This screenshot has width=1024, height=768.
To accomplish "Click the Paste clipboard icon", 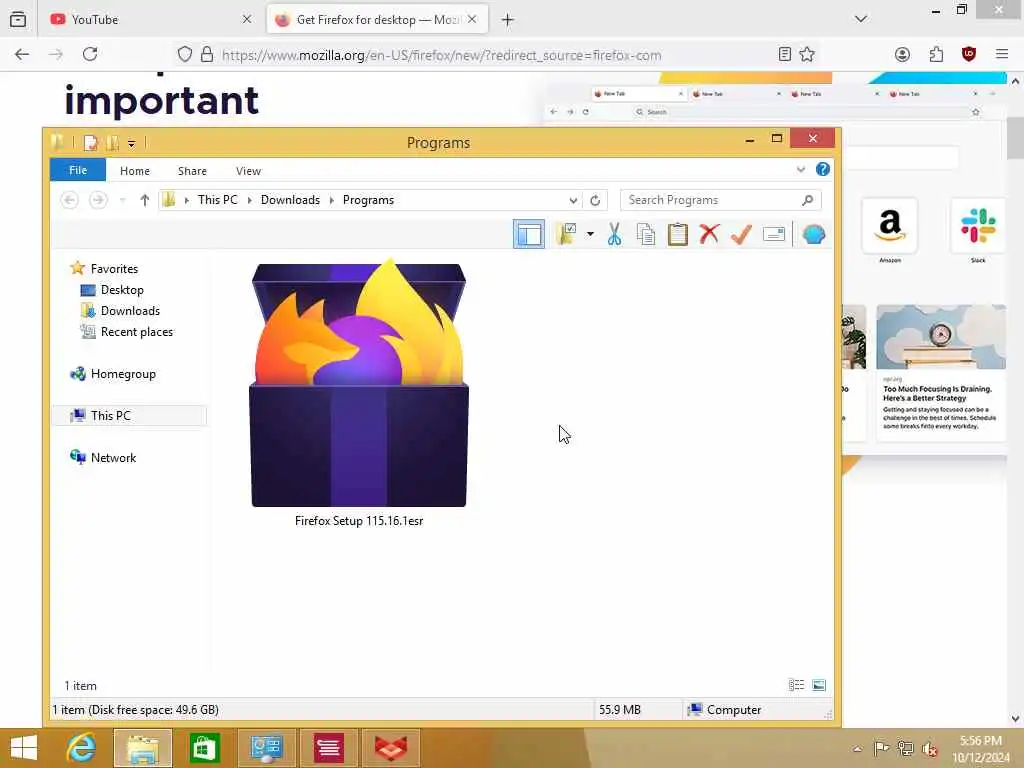I will [678, 234].
